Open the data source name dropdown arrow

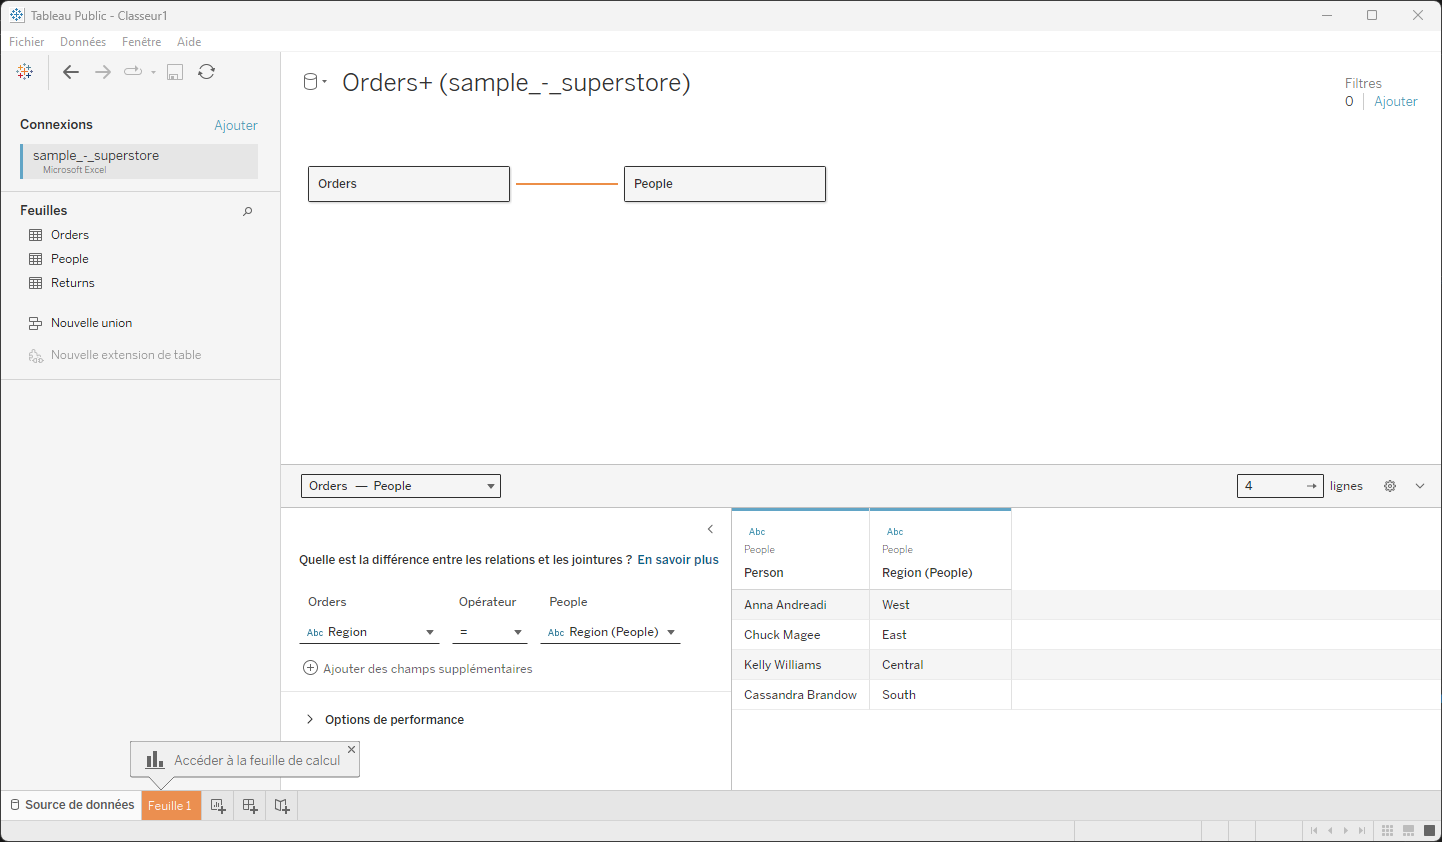(325, 82)
